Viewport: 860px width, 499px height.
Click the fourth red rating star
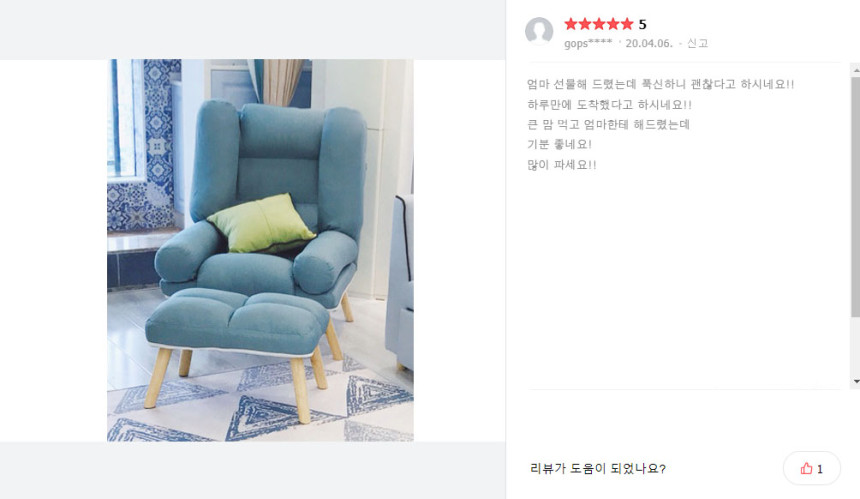[613, 24]
